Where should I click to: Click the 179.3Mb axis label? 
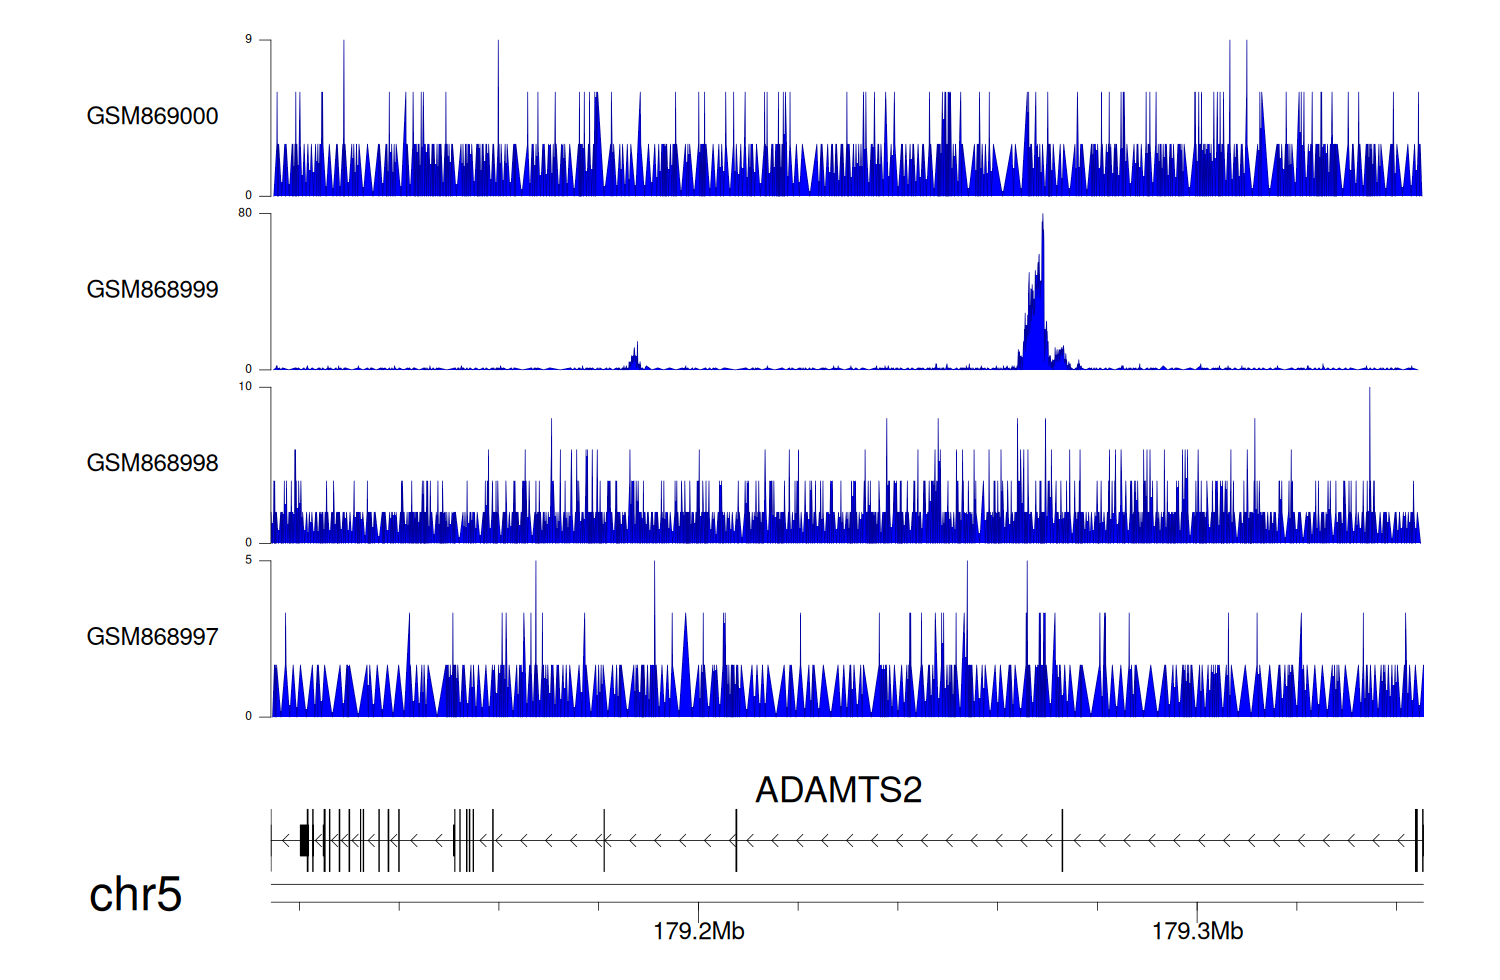(1197, 932)
